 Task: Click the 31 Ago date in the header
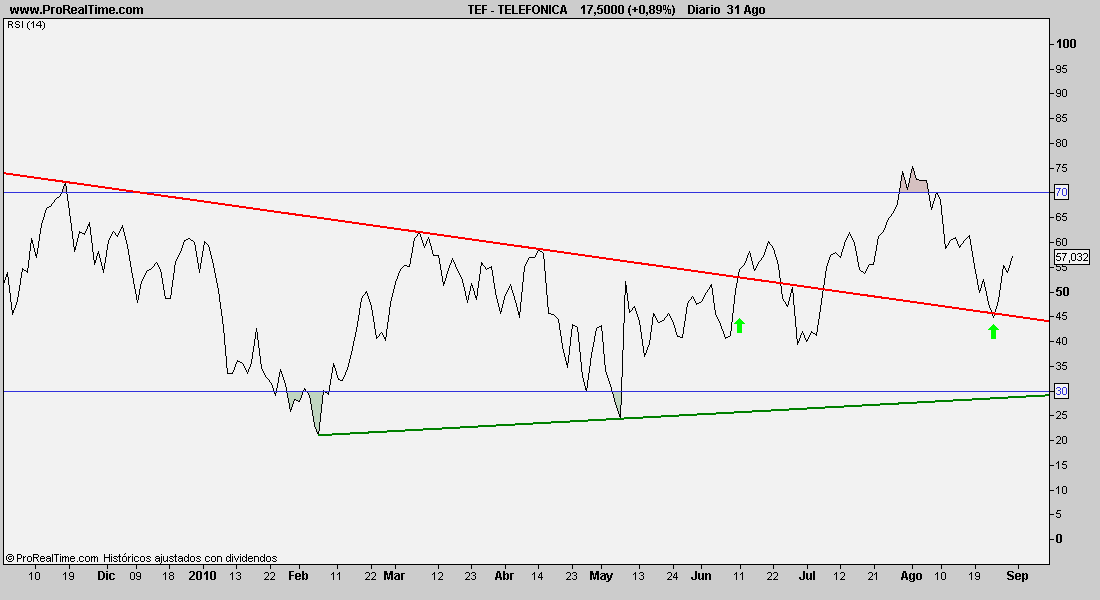[x=746, y=10]
